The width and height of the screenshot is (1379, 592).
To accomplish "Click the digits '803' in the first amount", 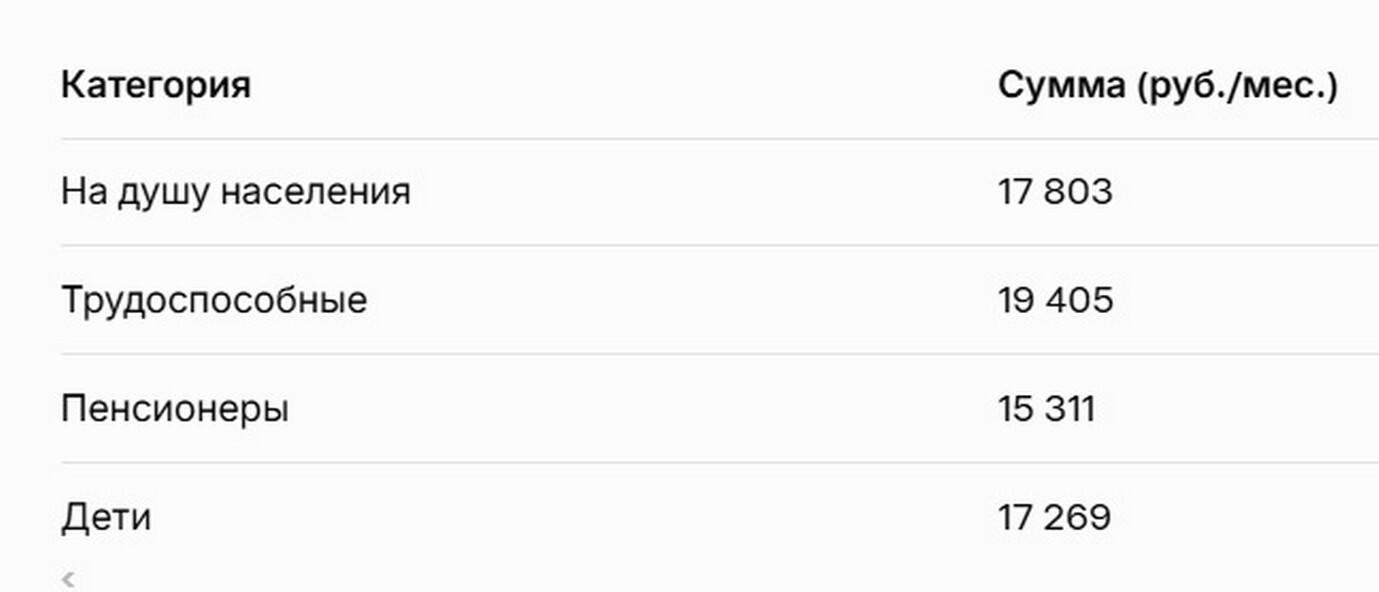I will [1078, 191].
